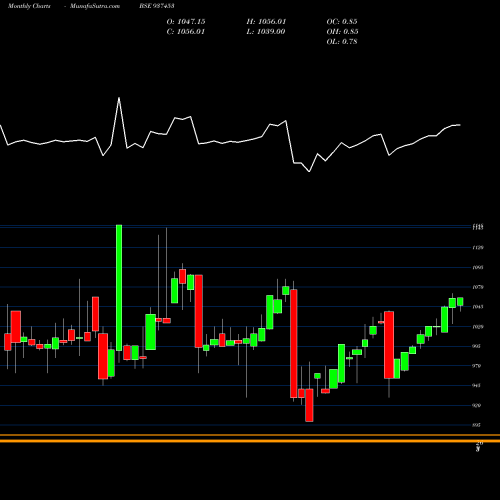
Task: Click the OL: 0.78 reading
Action: coord(342,42)
